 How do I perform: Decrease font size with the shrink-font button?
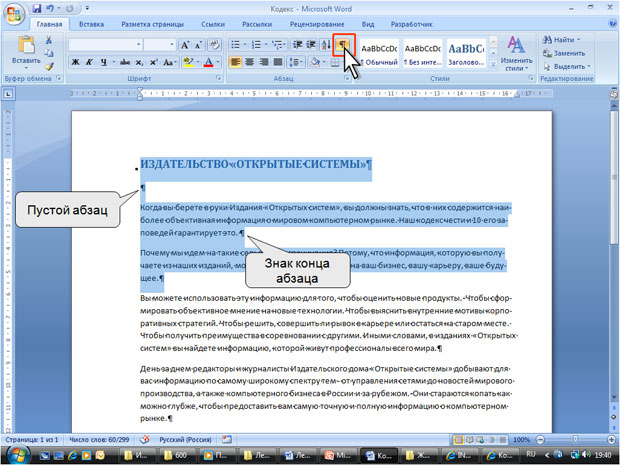198,45
